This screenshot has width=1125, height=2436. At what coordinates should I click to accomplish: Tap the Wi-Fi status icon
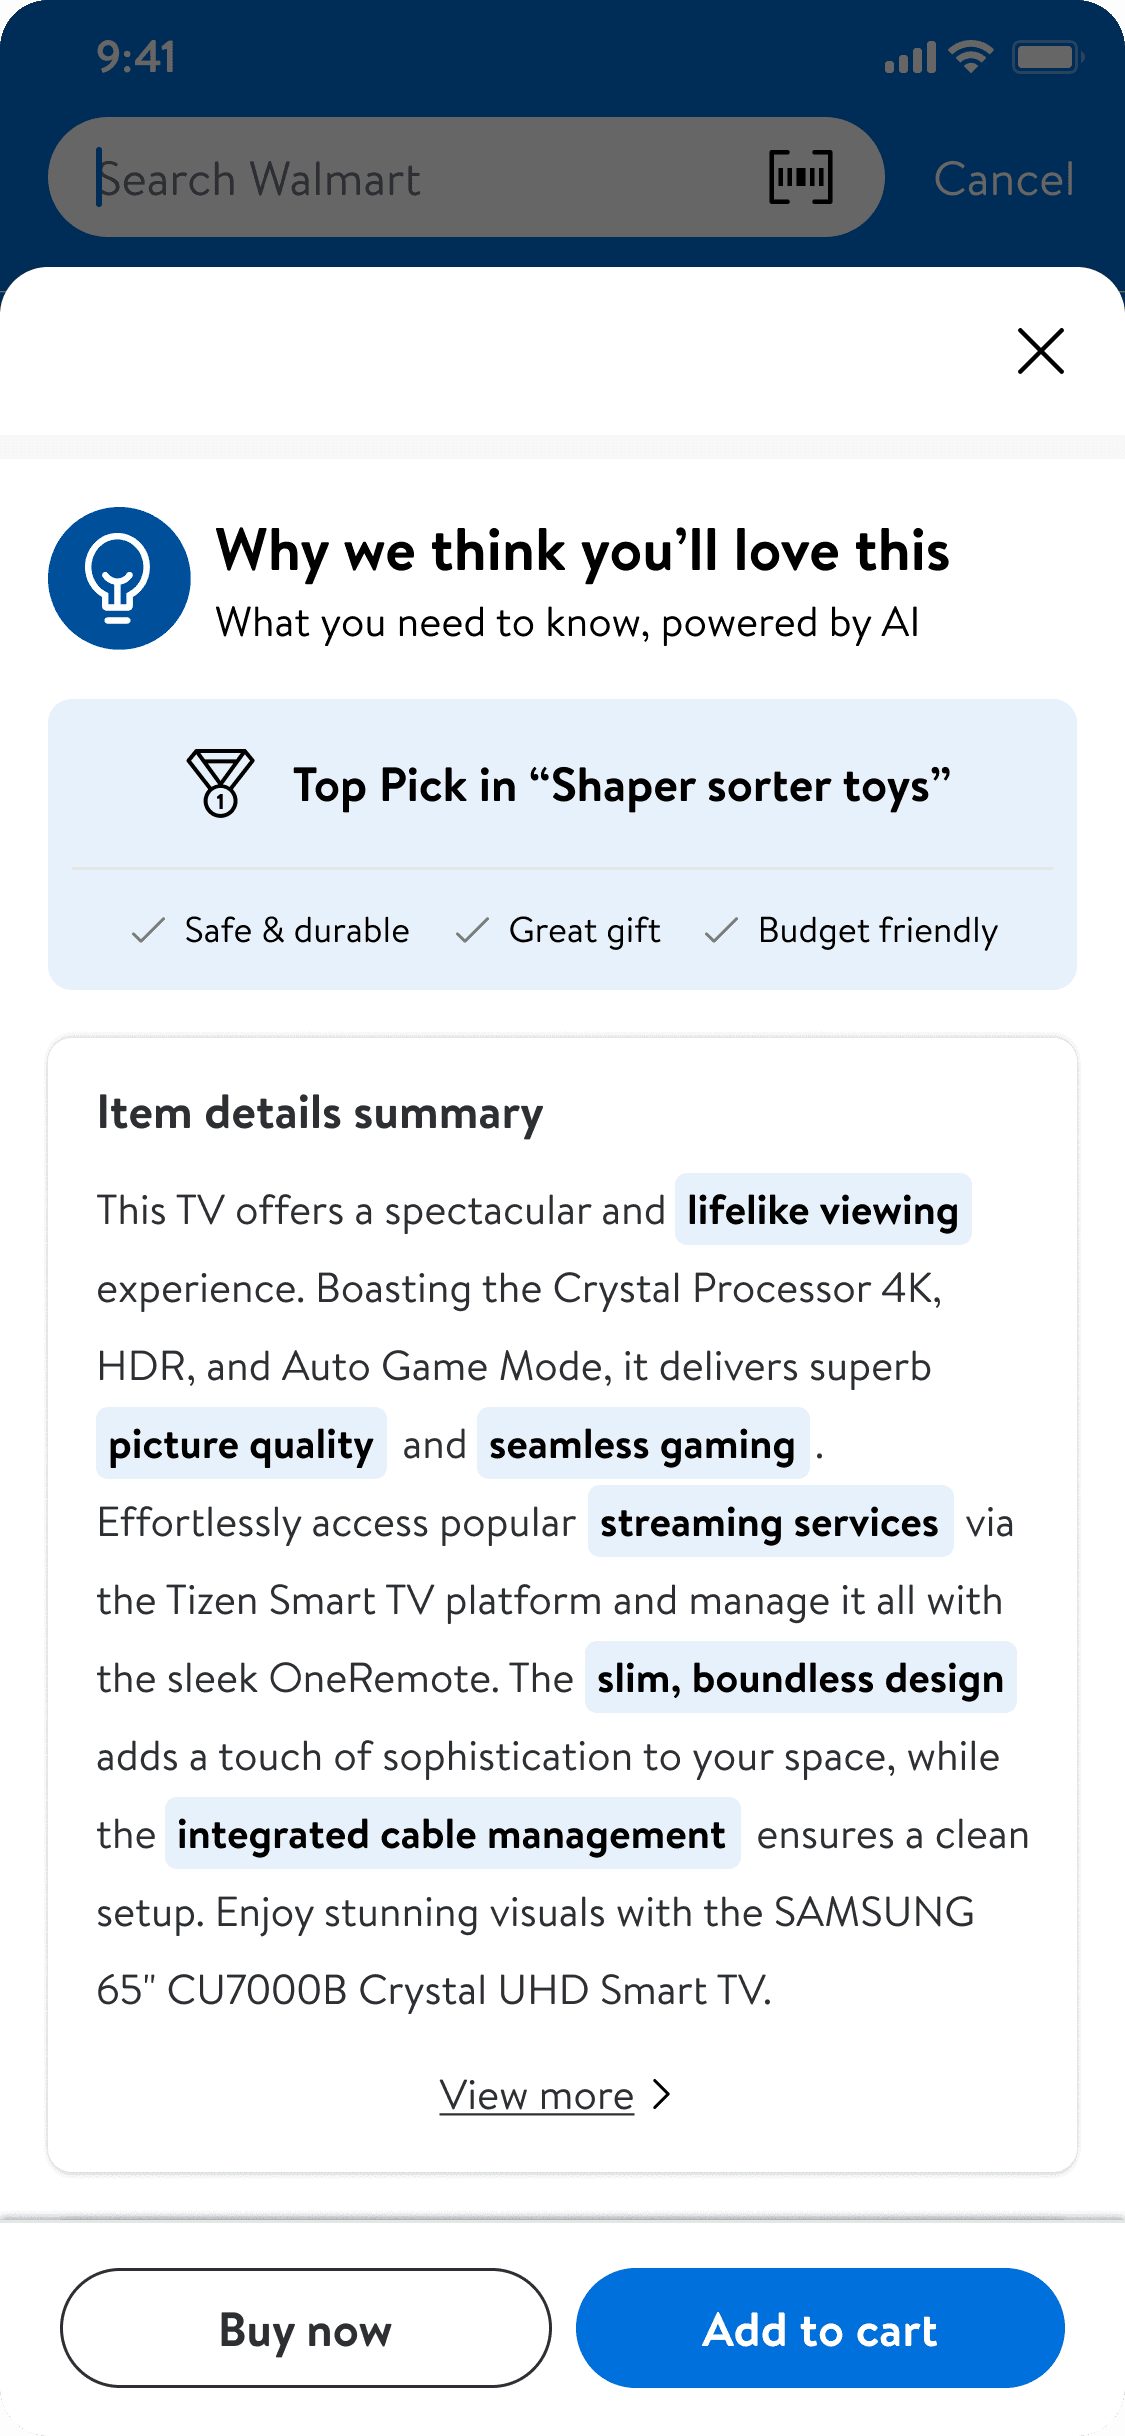pyautogui.click(x=970, y=57)
